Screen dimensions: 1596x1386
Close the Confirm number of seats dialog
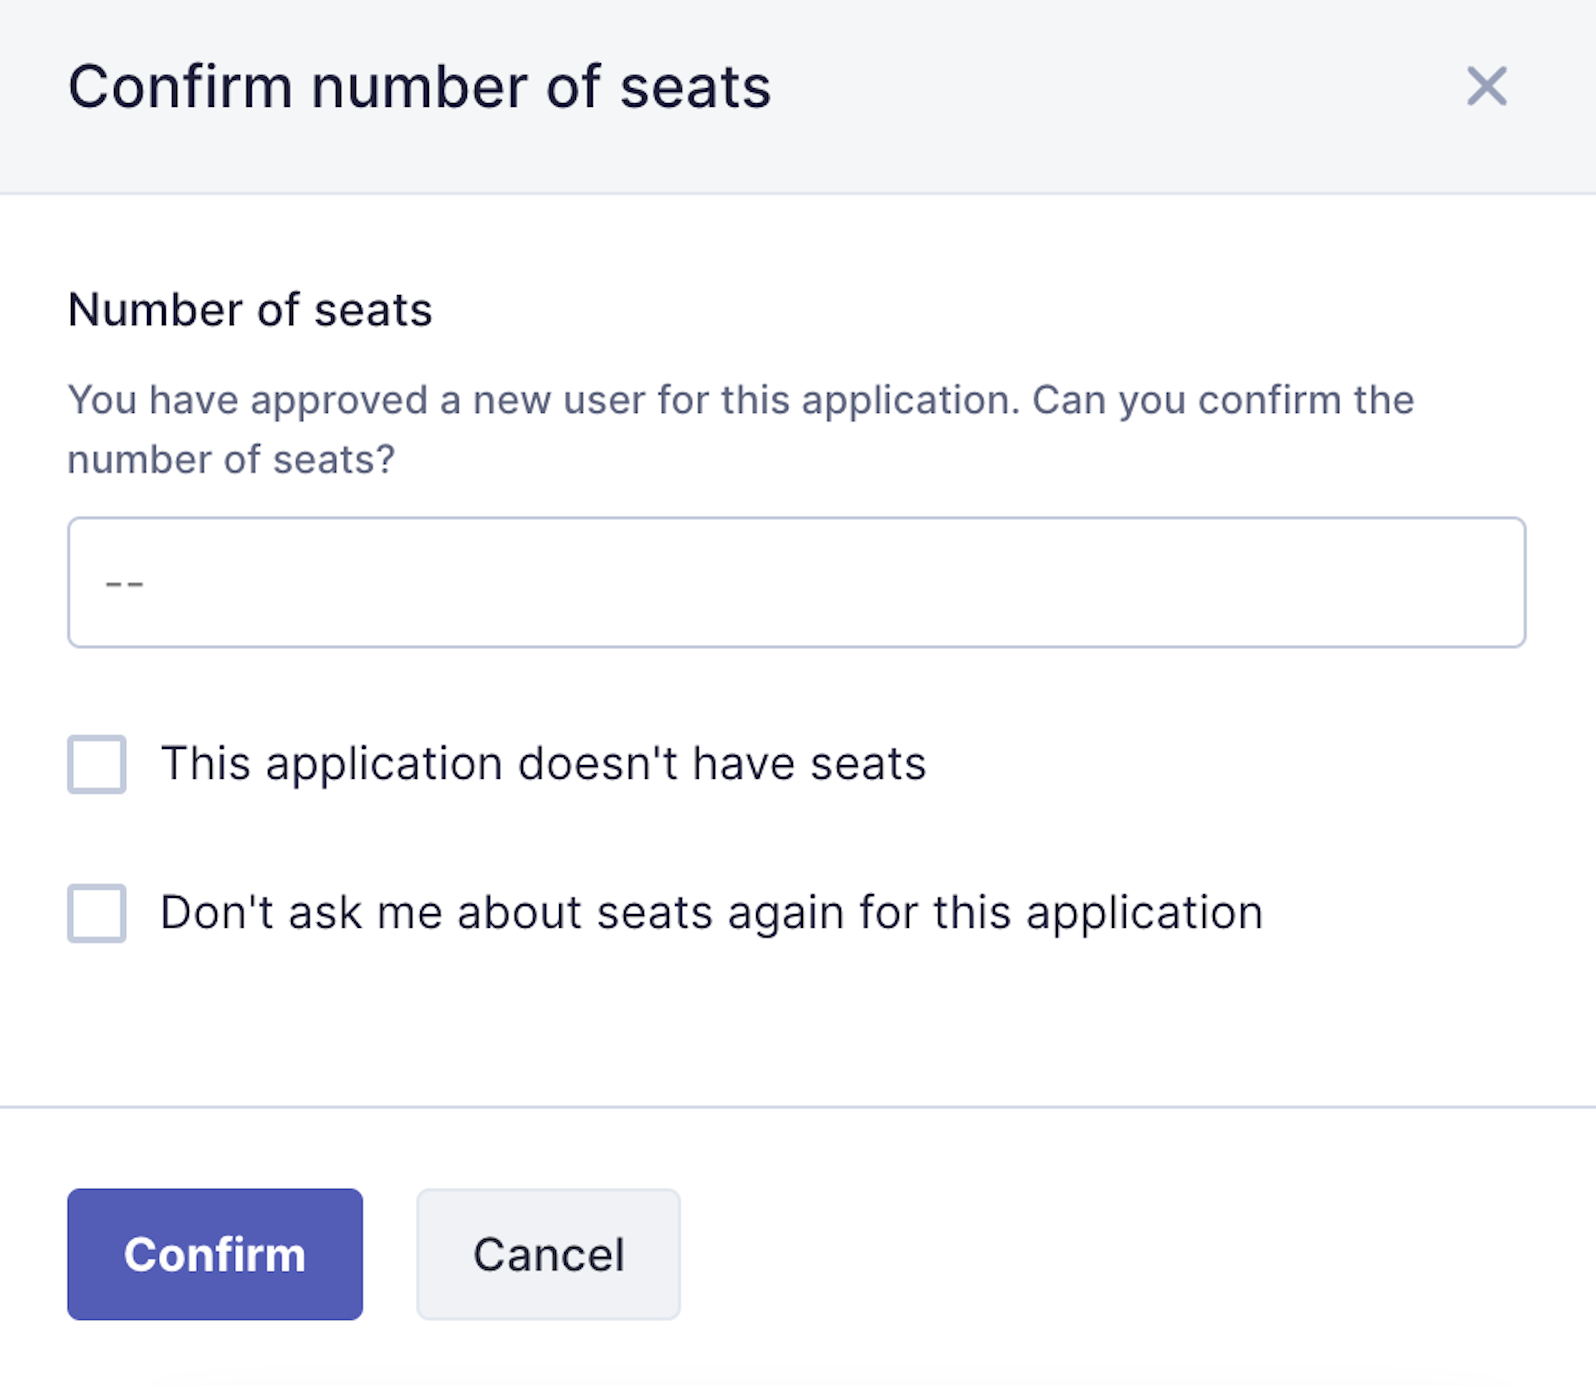point(1486,86)
